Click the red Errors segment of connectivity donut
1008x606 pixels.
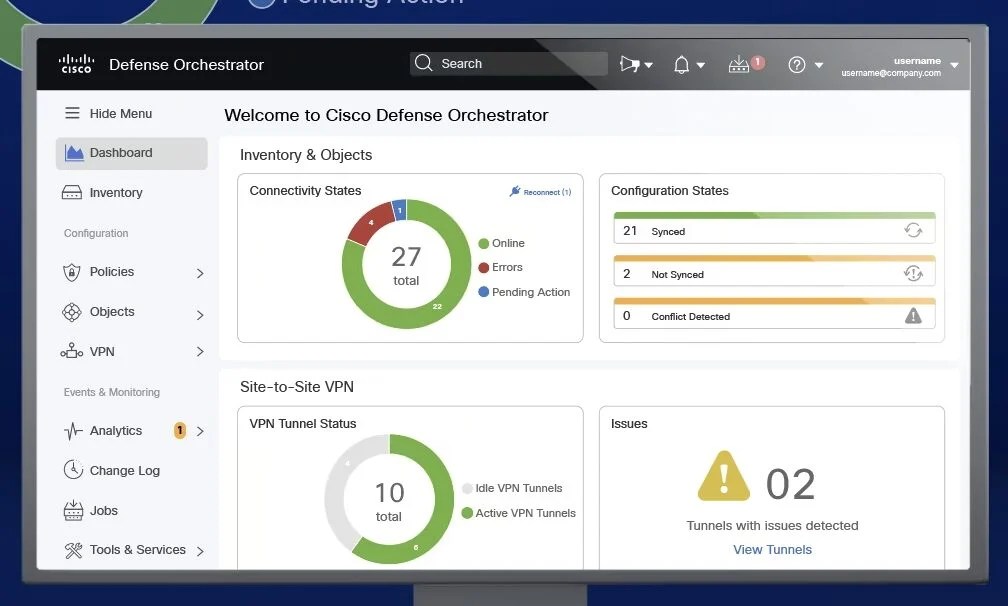(x=370, y=222)
